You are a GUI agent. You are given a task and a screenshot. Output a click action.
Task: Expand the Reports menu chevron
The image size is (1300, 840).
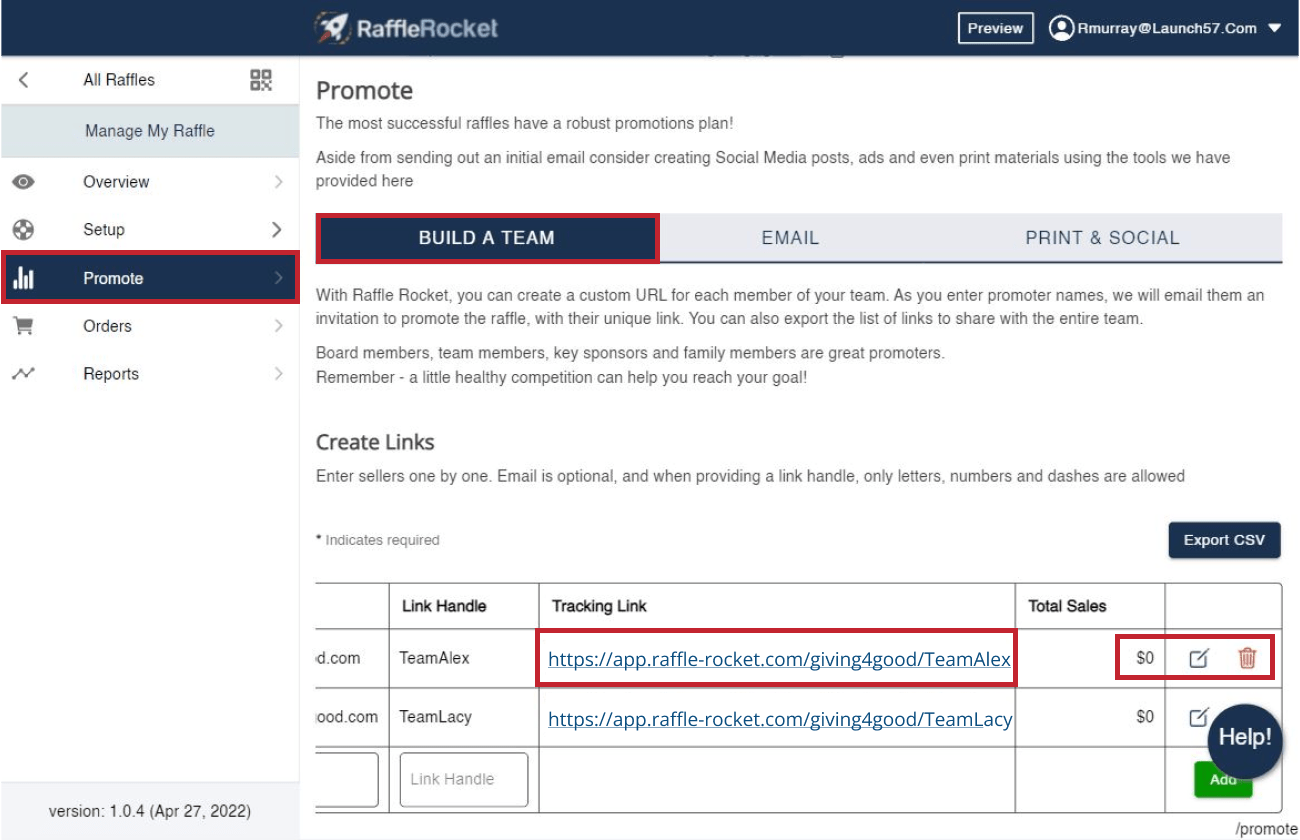pyautogui.click(x=278, y=374)
